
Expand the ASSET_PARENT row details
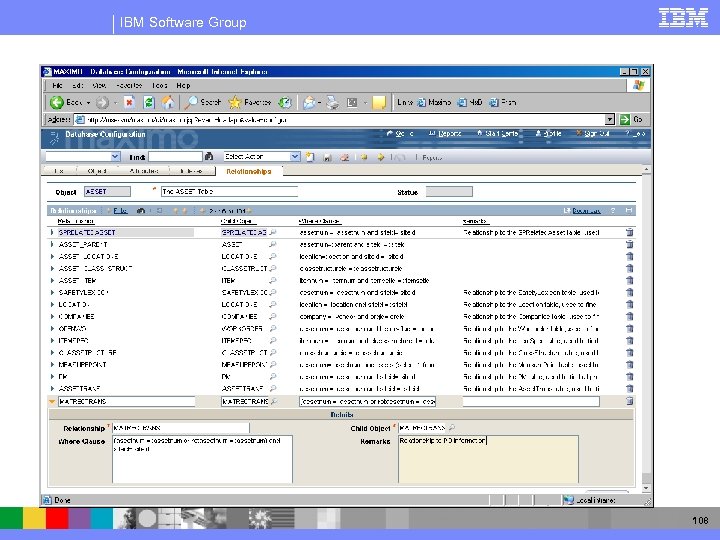tap(52, 244)
